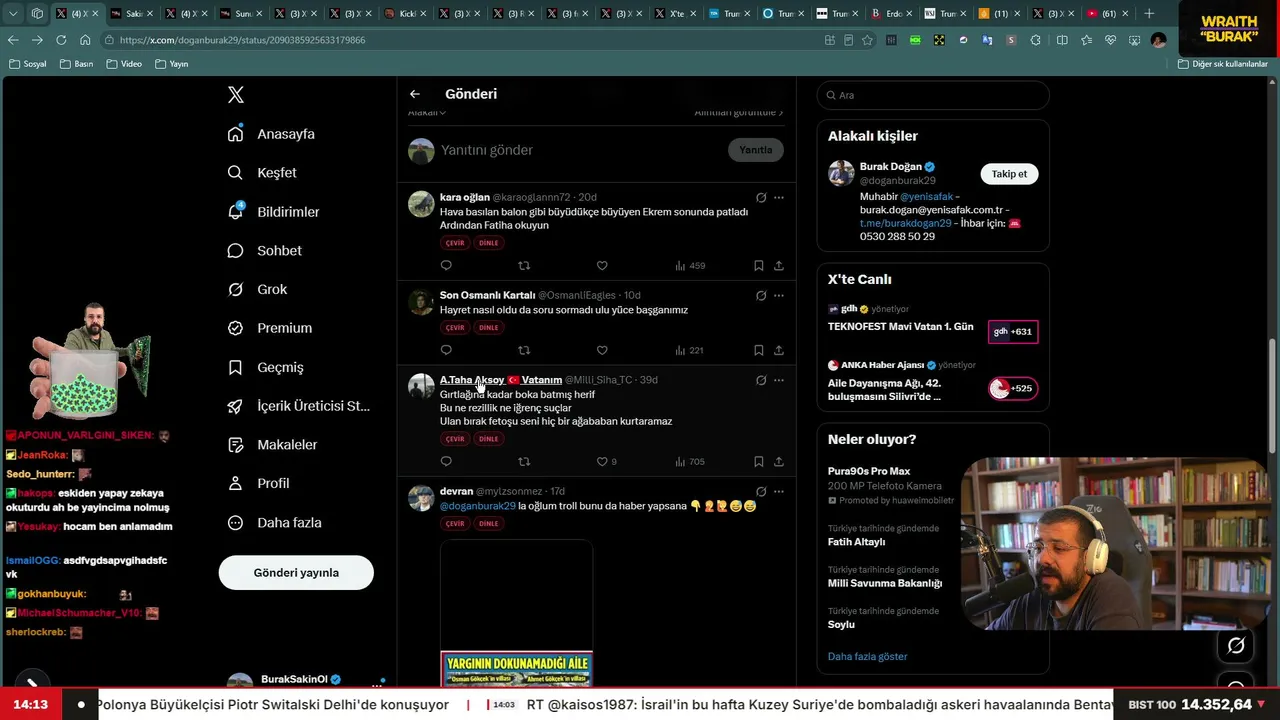Click Daha fazla göster under trends
Screen dimensions: 1280x720
tap(868, 657)
